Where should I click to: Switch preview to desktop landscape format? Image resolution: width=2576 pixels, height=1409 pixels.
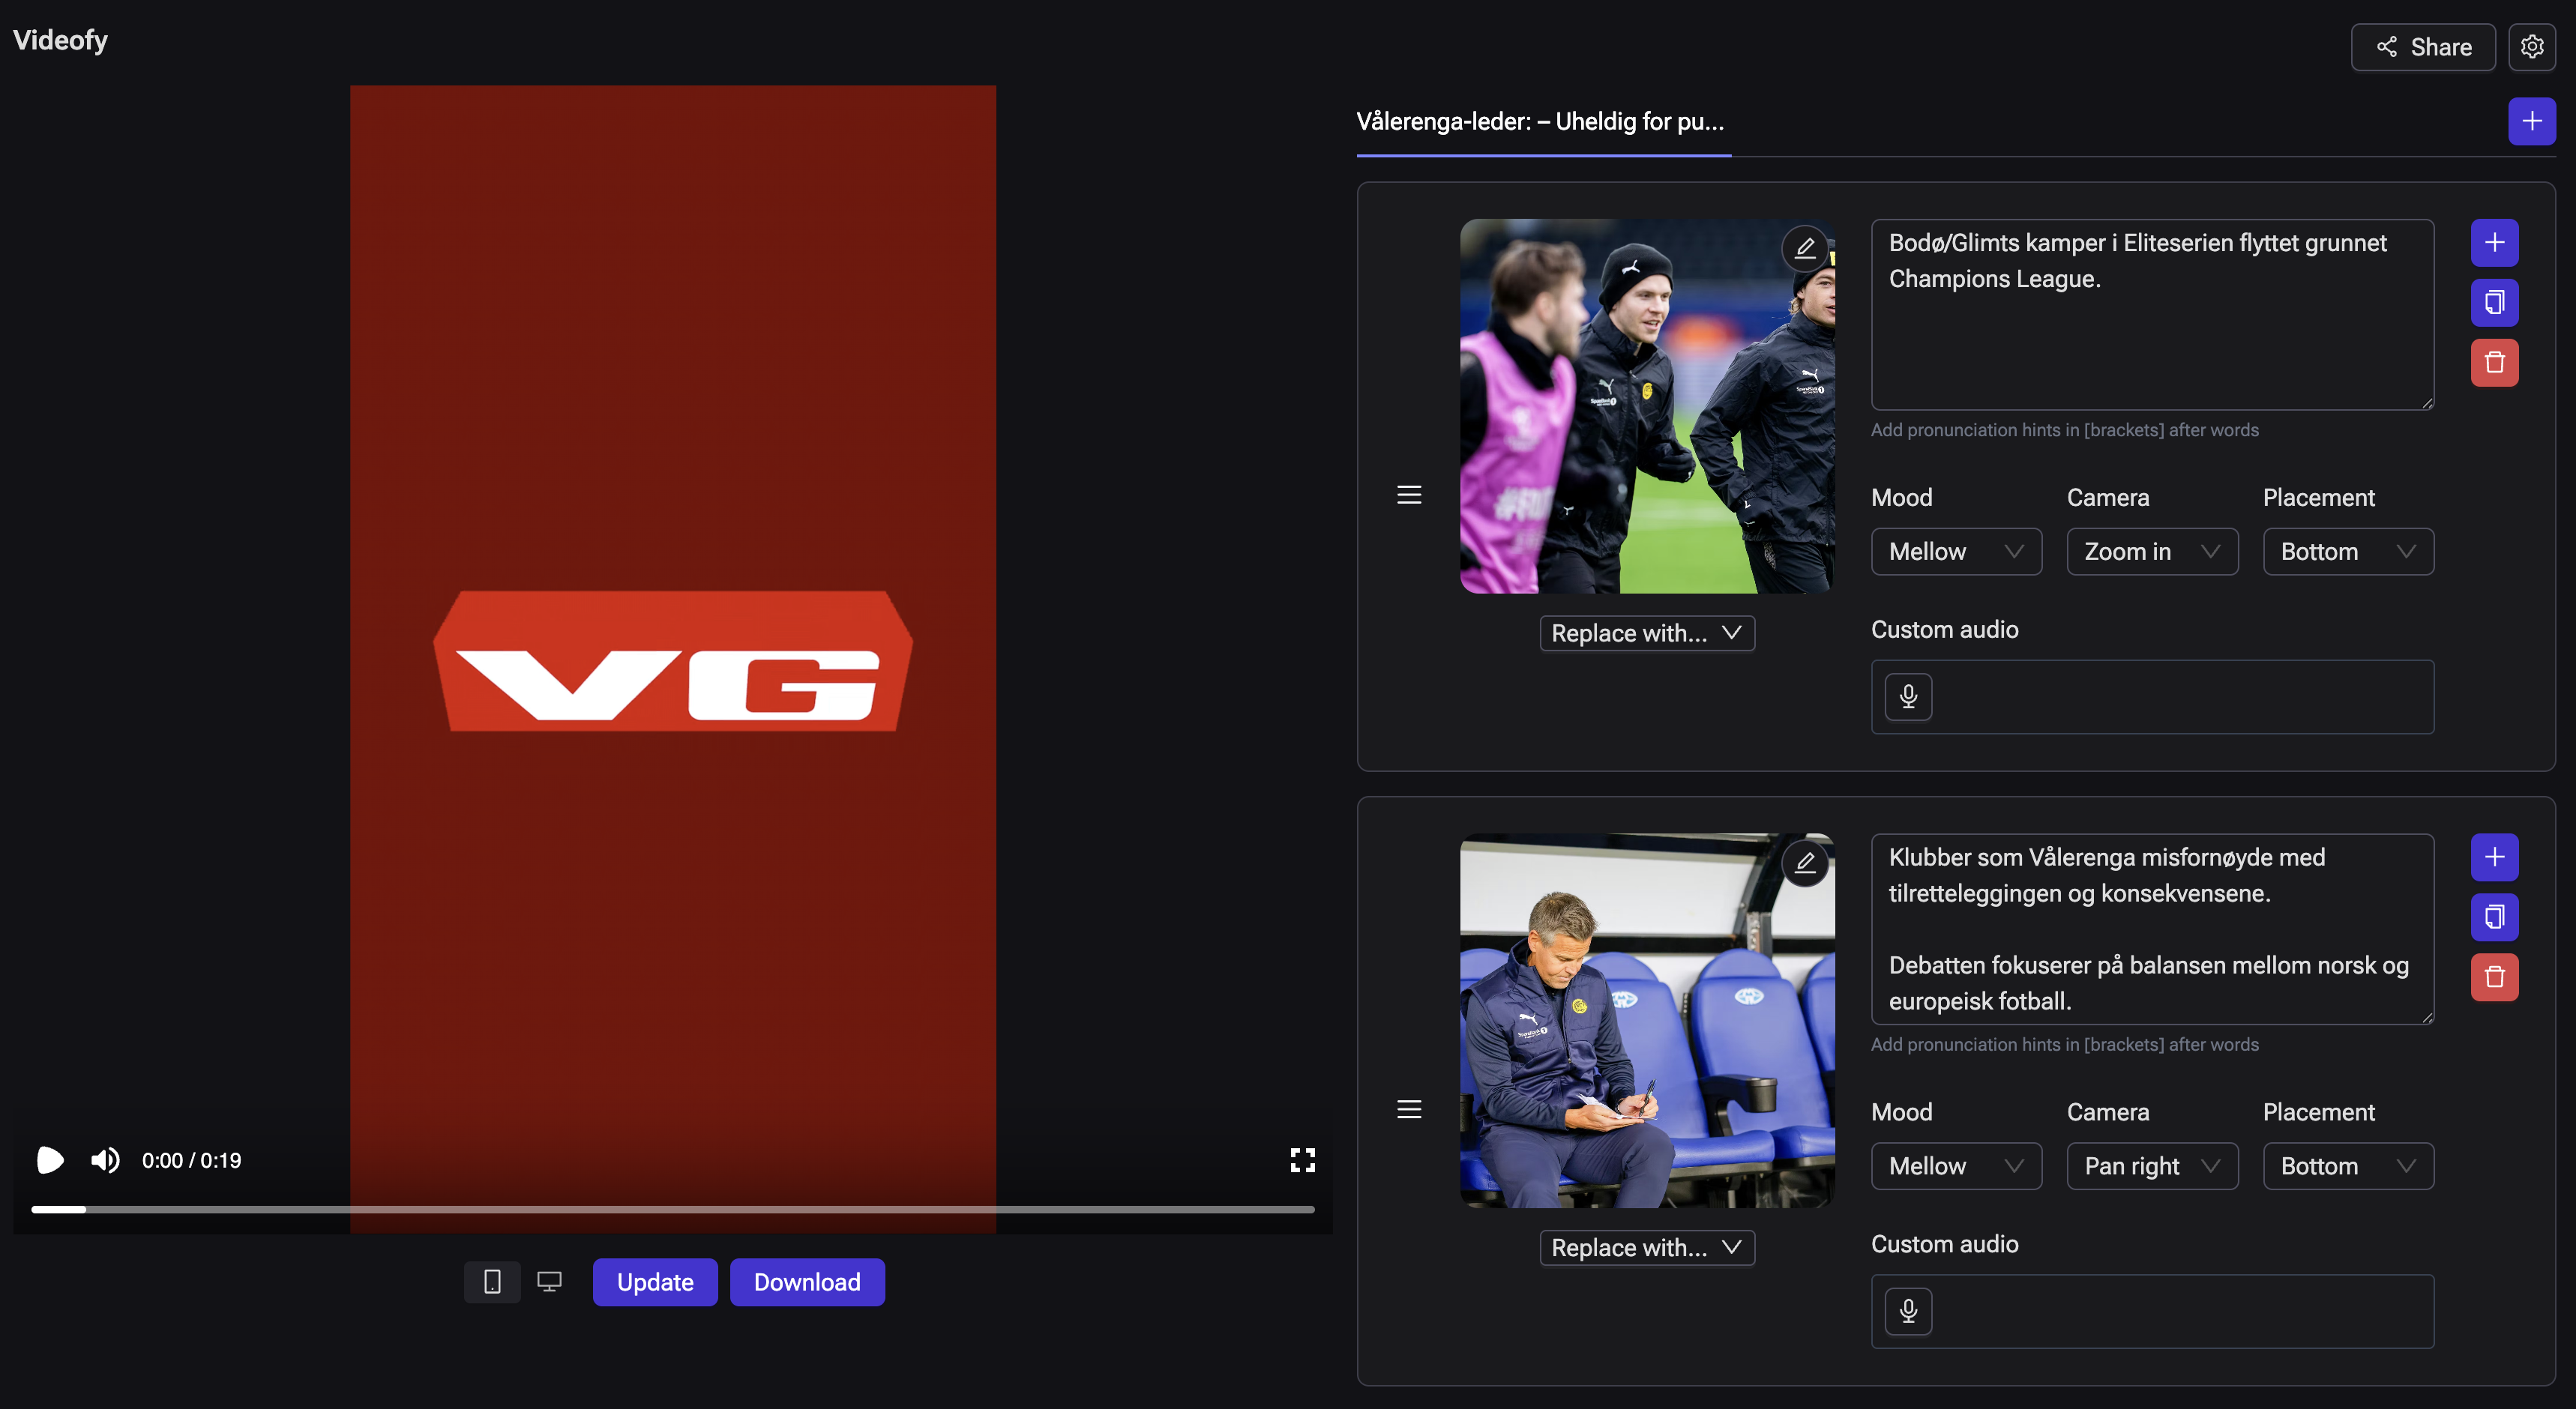coord(549,1282)
